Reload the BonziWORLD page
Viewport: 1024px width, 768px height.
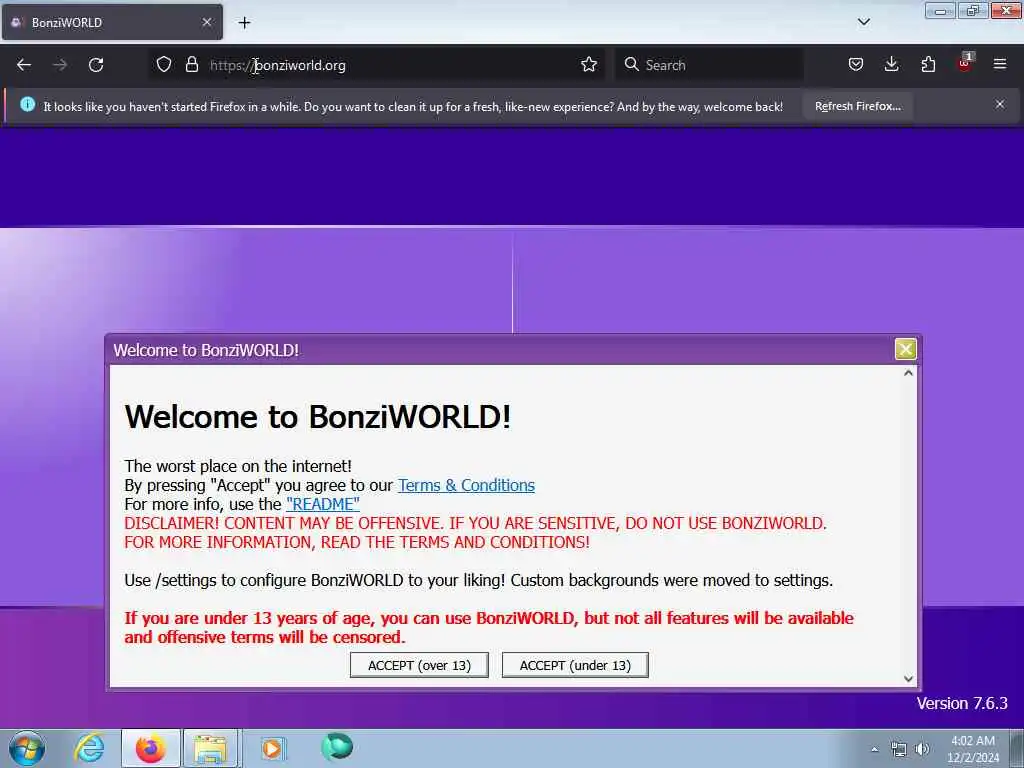pos(96,65)
